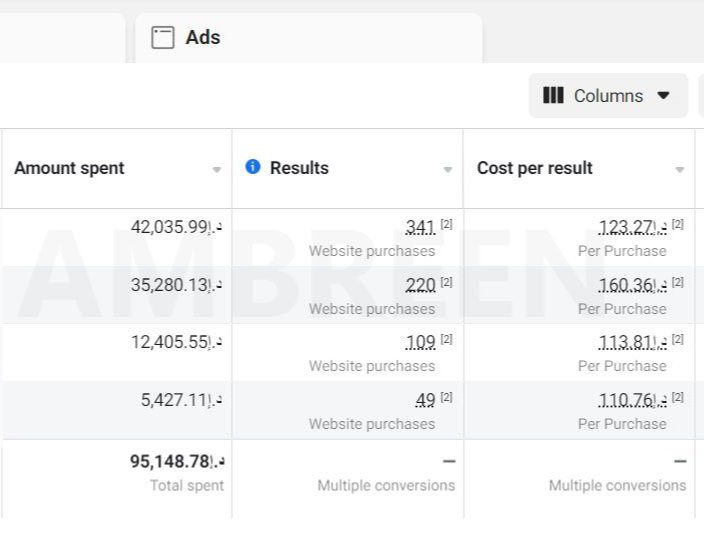Click the 123.27 per purchase cost
The image size is (704, 545).
tap(631, 228)
